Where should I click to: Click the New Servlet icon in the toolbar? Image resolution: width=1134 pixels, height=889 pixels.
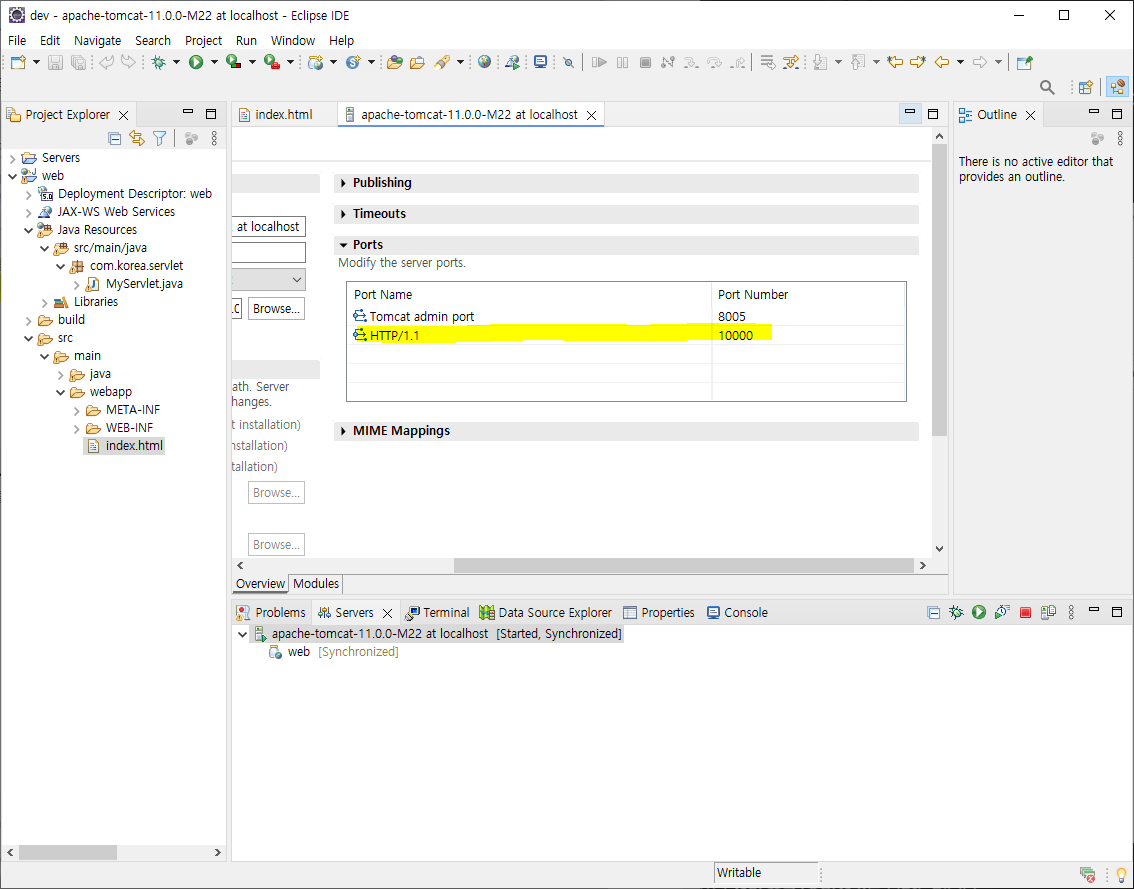pos(353,62)
